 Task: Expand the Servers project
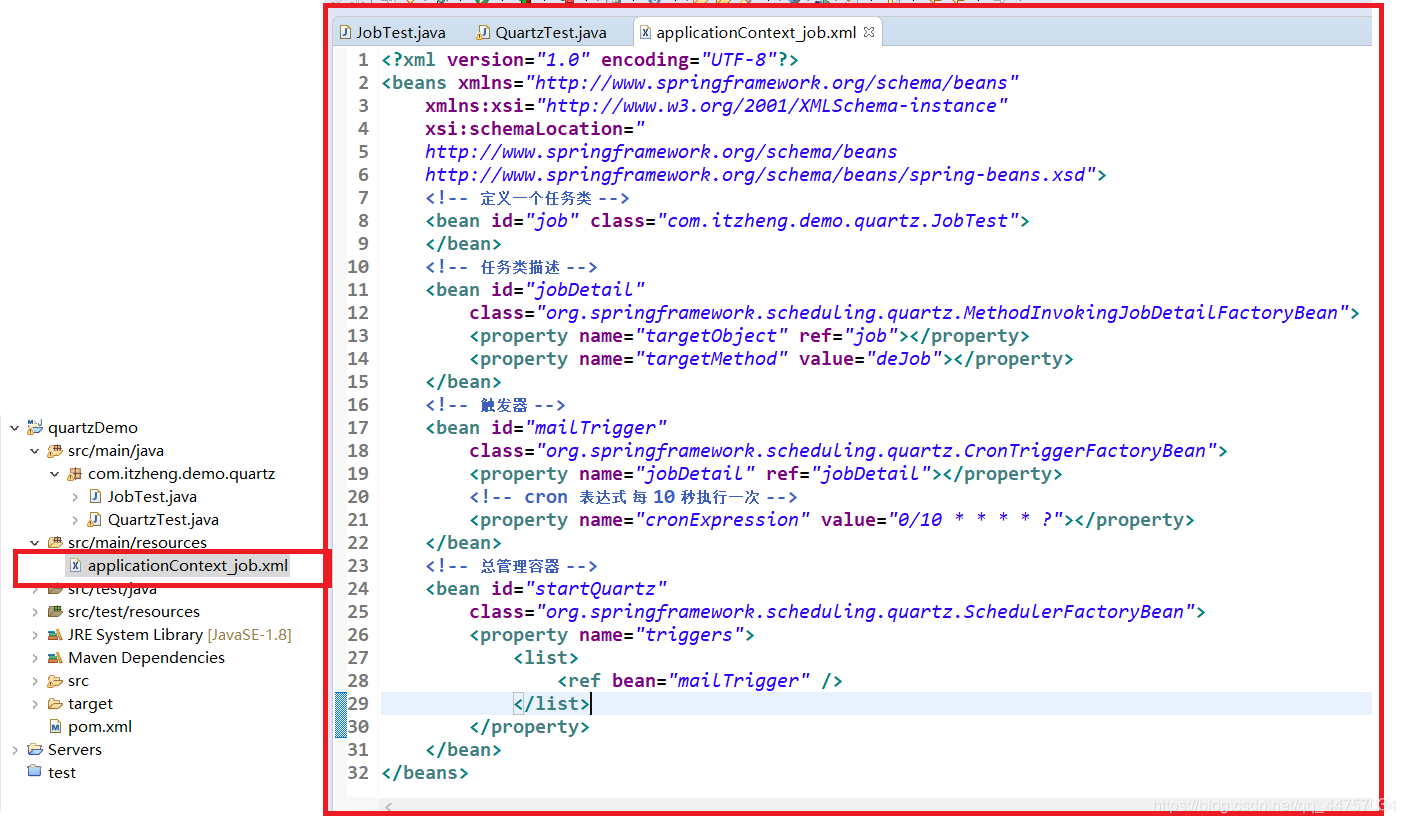pos(14,750)
